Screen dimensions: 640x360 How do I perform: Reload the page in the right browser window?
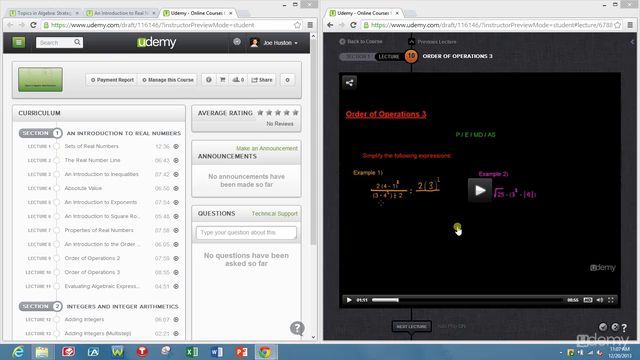353,25
